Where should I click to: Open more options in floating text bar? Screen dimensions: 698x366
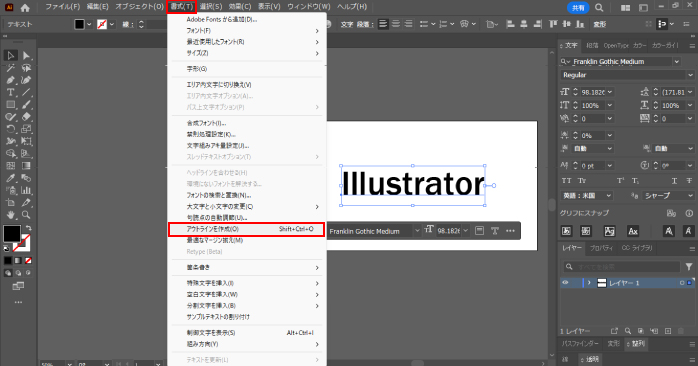coord(510,231)
